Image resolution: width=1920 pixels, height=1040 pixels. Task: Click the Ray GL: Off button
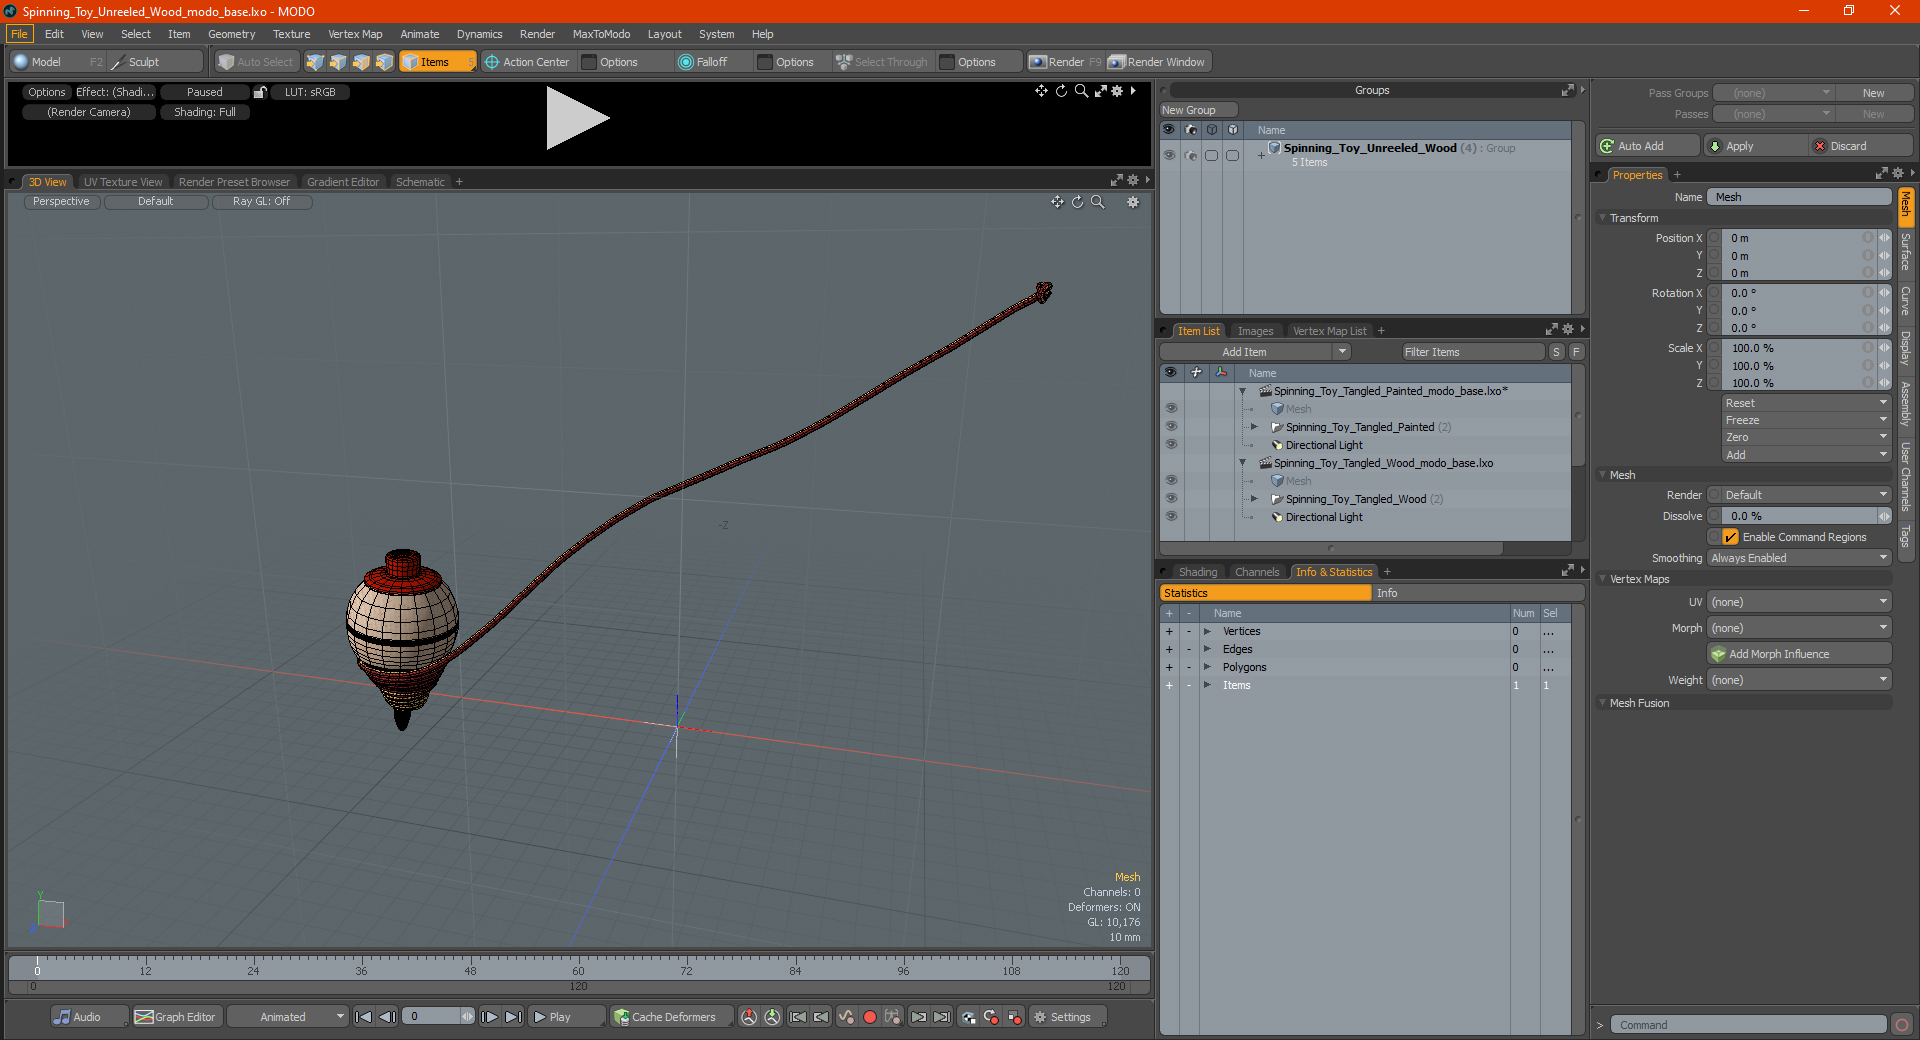coord(262,202)
